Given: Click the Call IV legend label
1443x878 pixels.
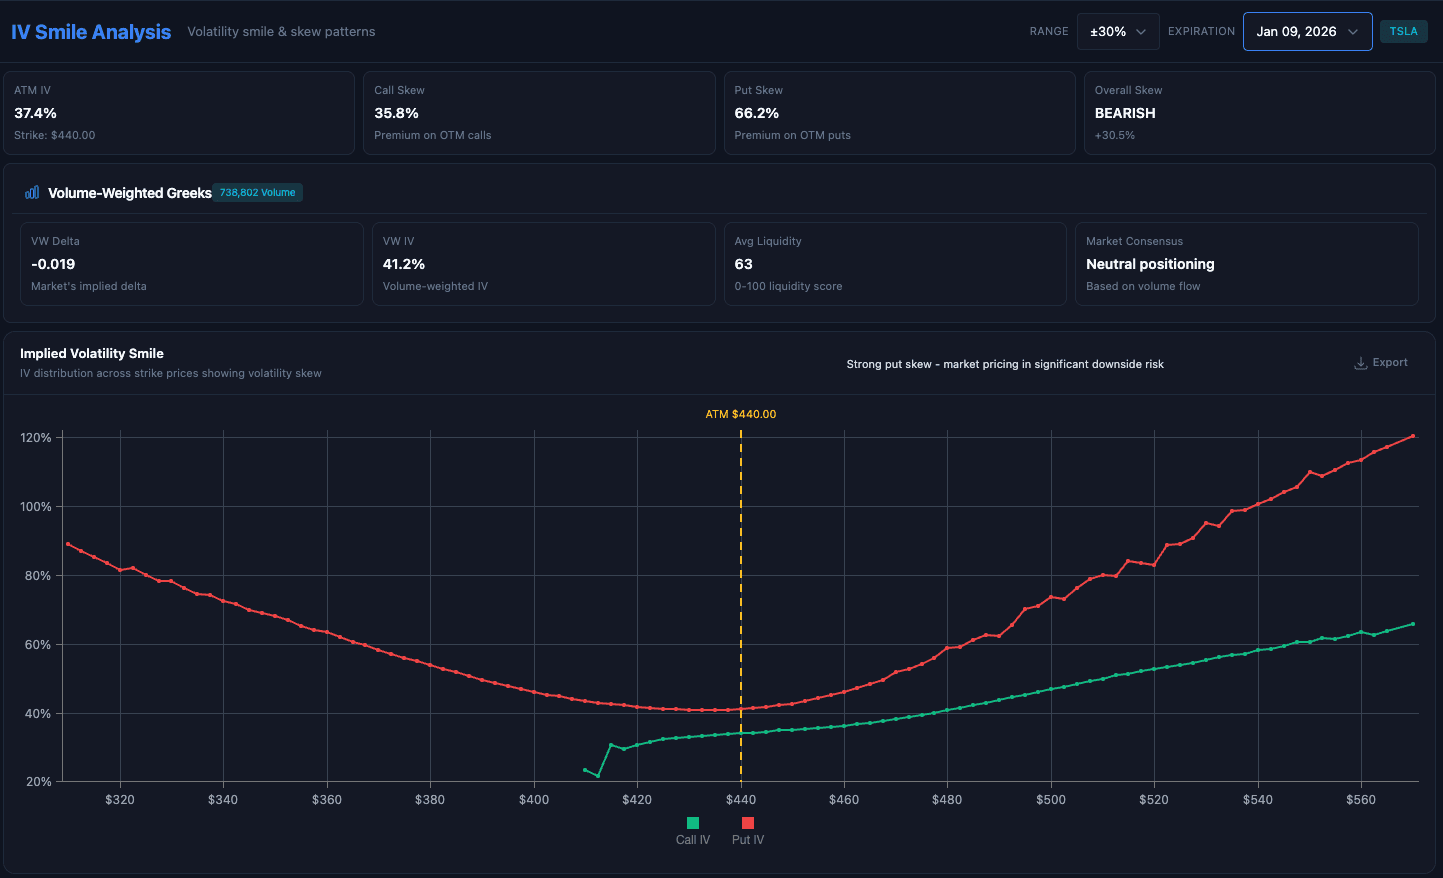Looking at the screenshot, I should coord(693,840).
